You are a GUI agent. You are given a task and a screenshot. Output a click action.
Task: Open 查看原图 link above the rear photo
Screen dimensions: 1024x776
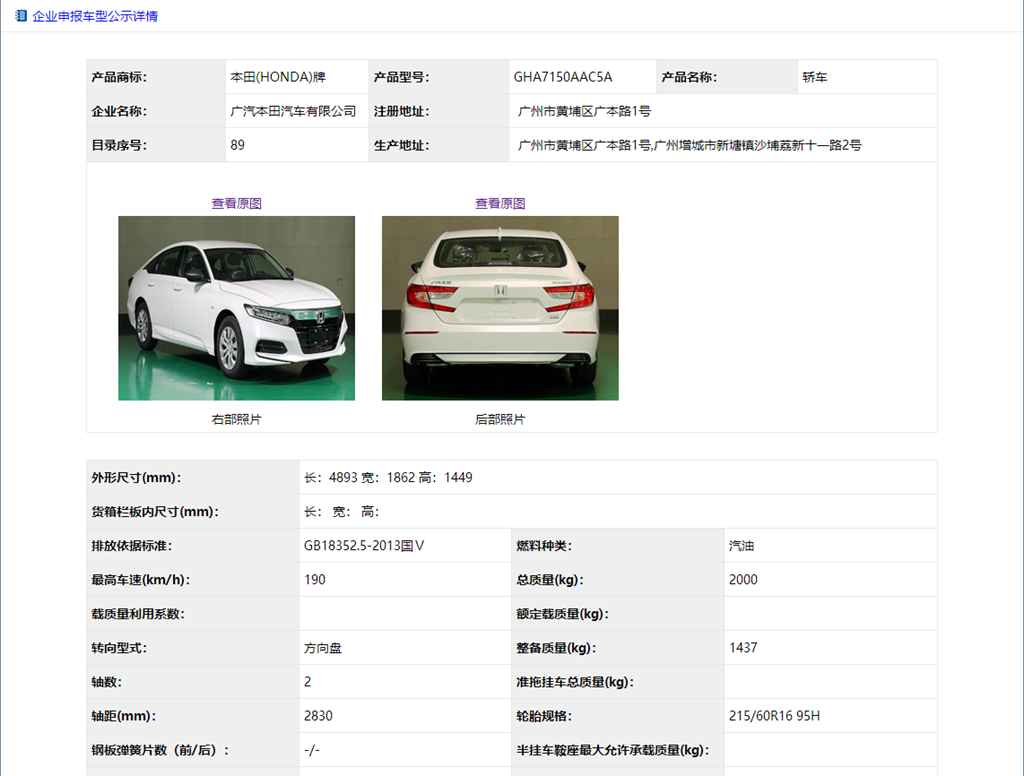click(x=500, y=203)
